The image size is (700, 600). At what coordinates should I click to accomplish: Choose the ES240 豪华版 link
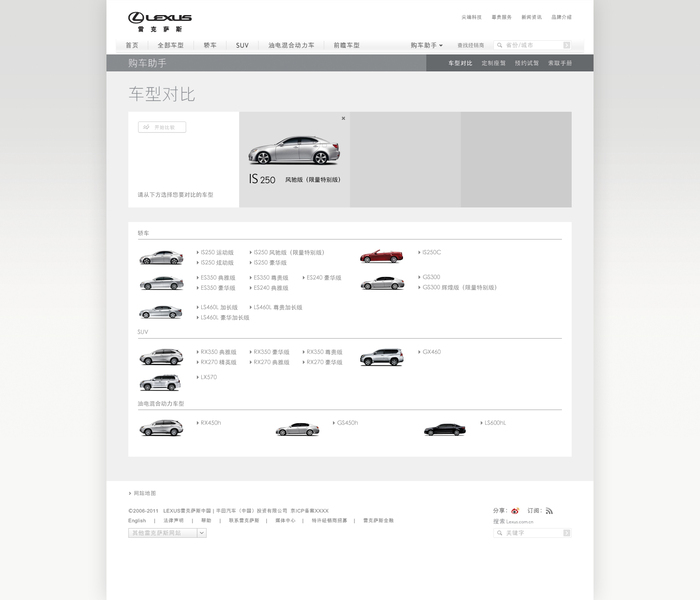click(324, 277)
